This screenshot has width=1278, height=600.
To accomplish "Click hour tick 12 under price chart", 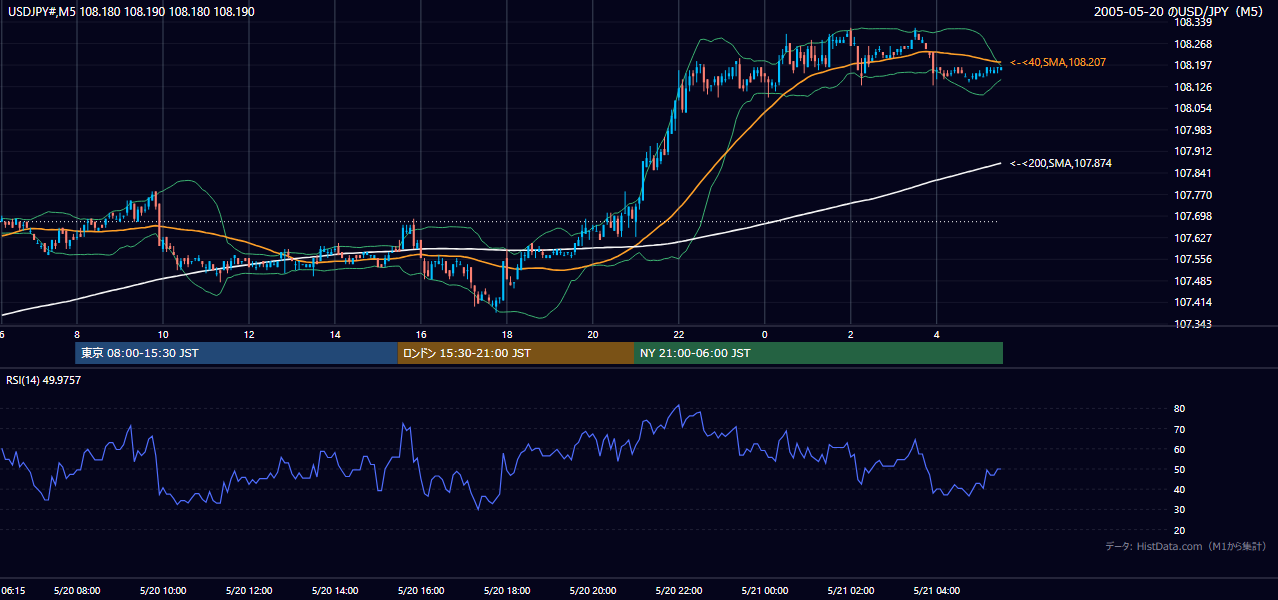I will click(248, 335).
